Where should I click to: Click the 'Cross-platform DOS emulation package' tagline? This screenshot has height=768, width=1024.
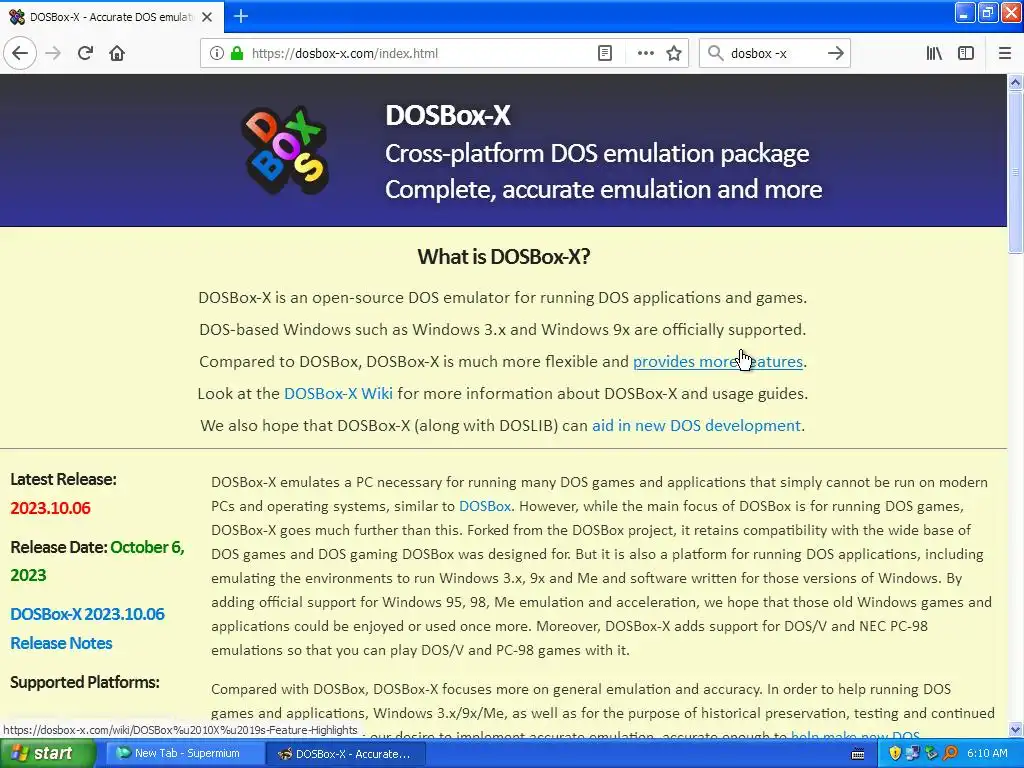coord(597,153)
